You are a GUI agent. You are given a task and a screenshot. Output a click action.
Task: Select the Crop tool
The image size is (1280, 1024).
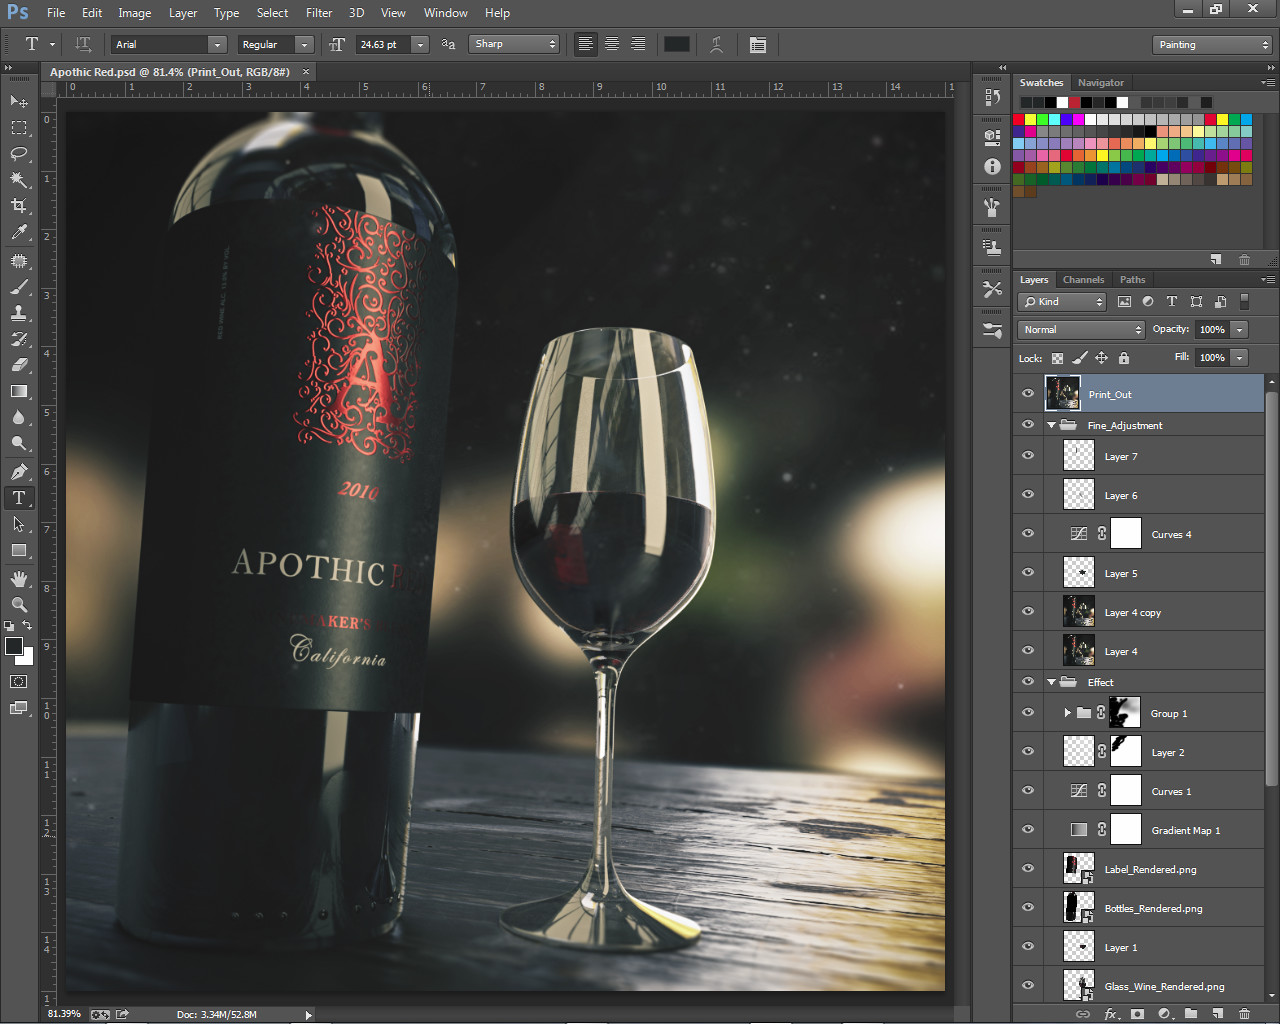pos(19,205)
